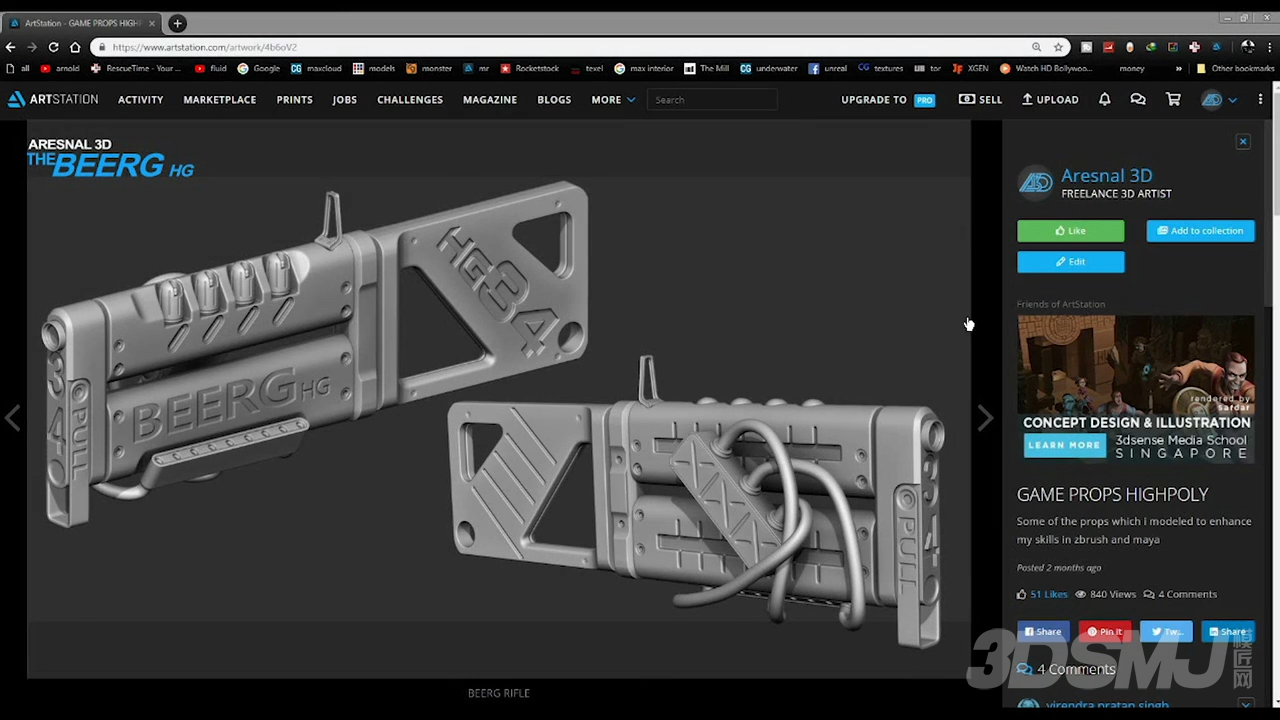Viewport: 1280px width, 720px height.
Task: Click the browser home icon
Action: 75,47
